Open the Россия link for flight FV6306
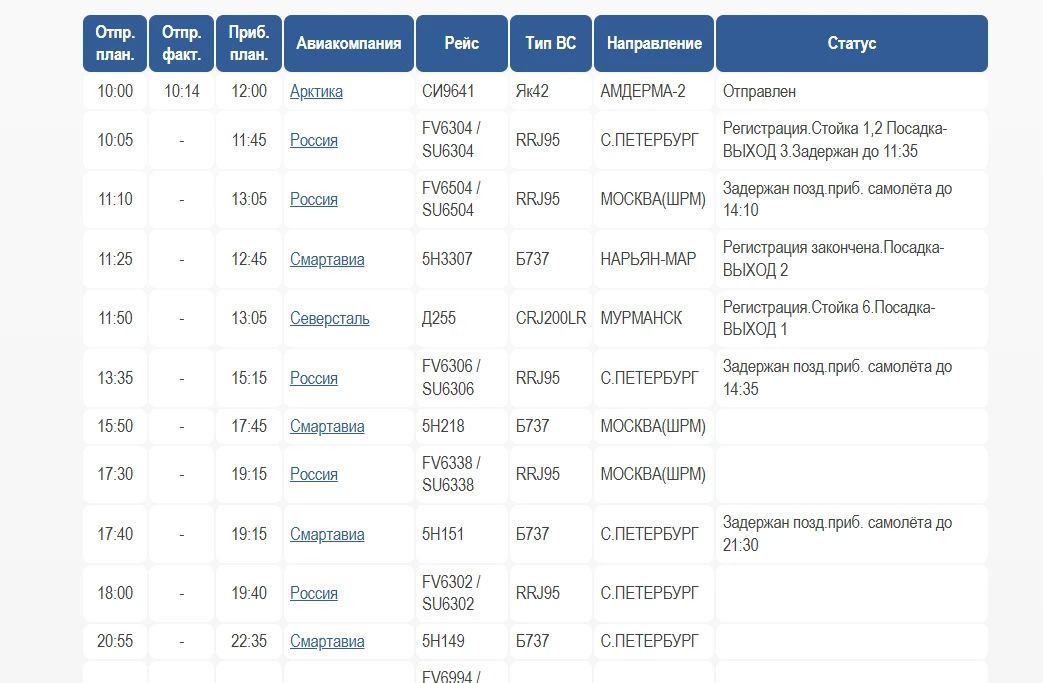The image size is (1043, 683). click(313, 378)
